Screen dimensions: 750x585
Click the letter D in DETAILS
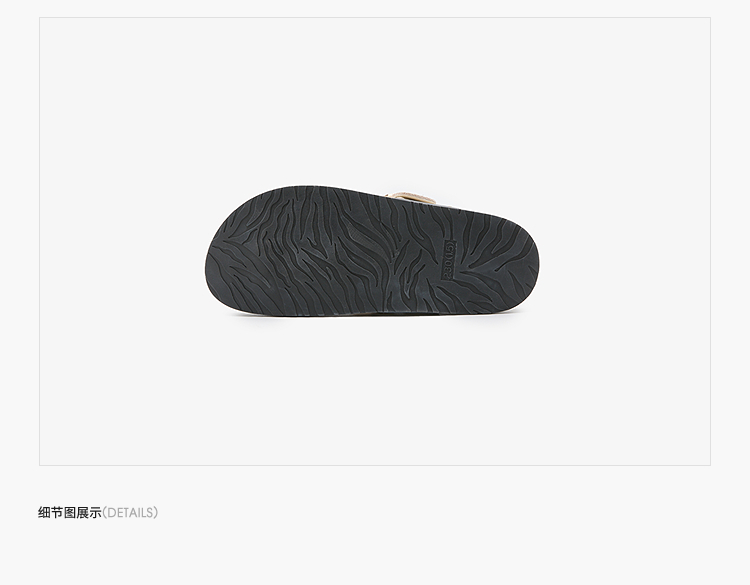[111, 513]
